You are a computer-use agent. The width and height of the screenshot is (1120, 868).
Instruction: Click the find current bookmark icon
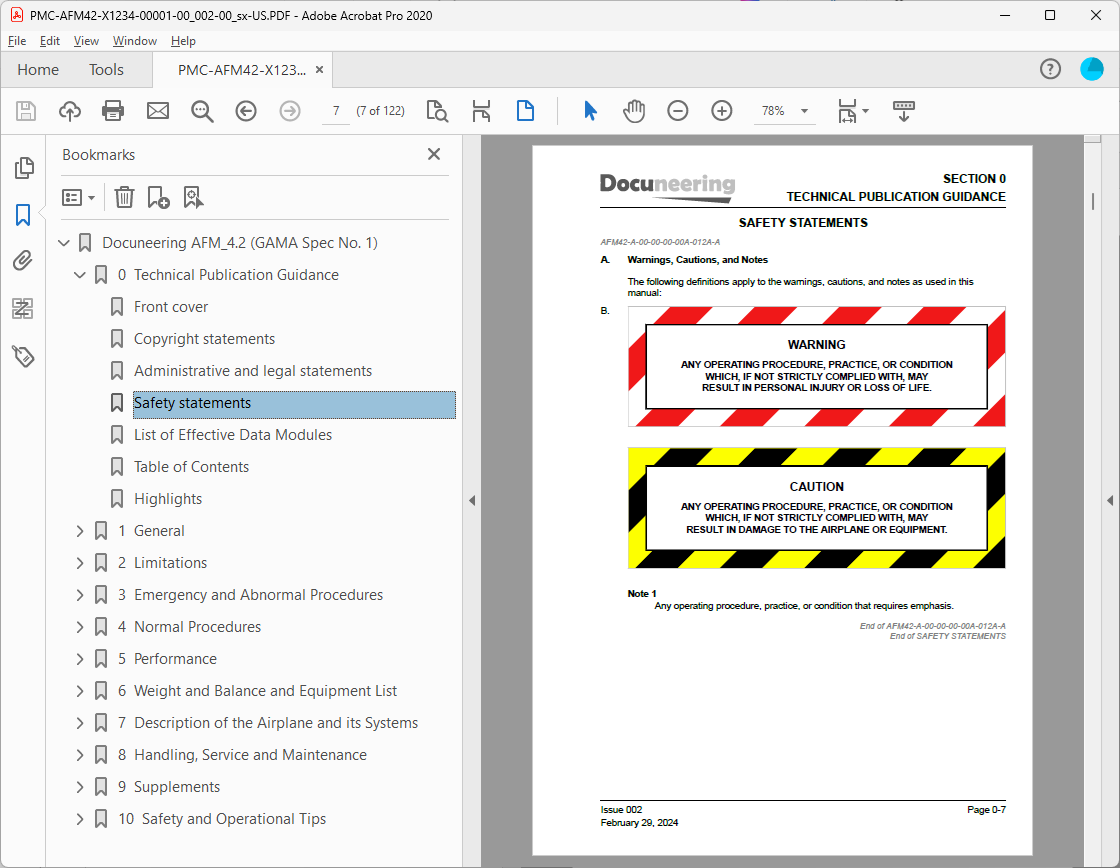pos(193,197)
